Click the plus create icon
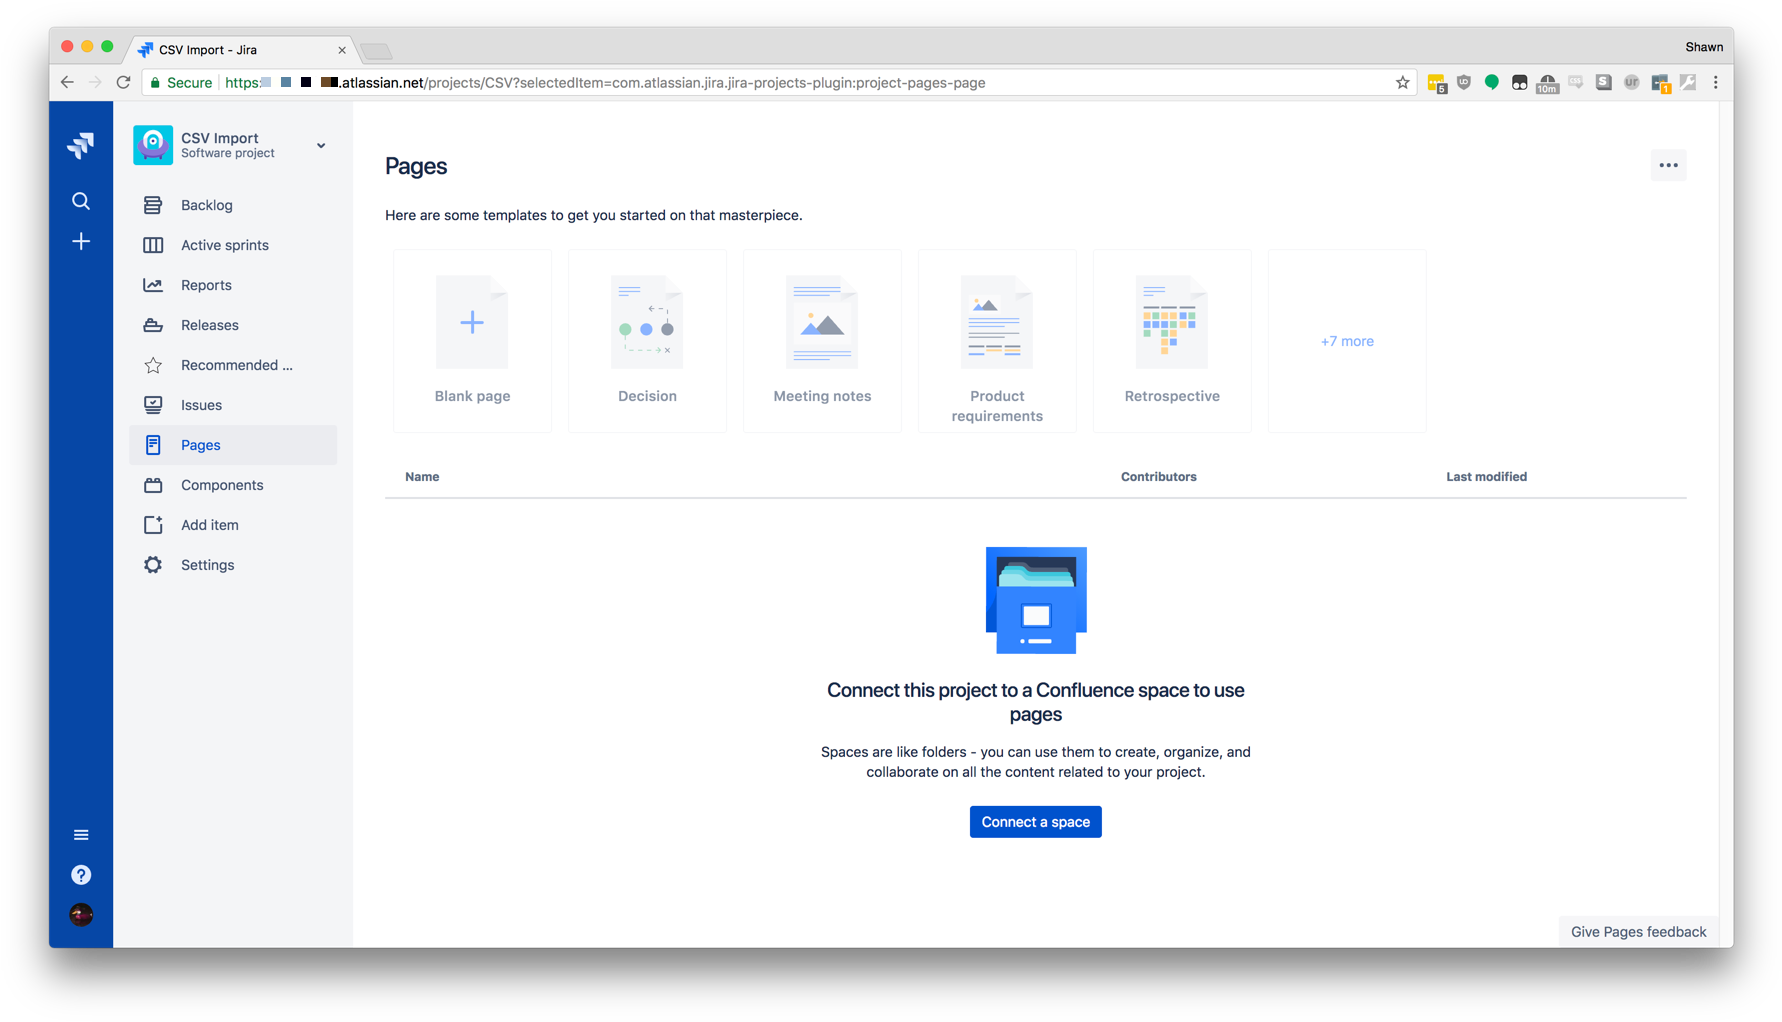The image size is (1782, 1022). [x=81, y=241]
